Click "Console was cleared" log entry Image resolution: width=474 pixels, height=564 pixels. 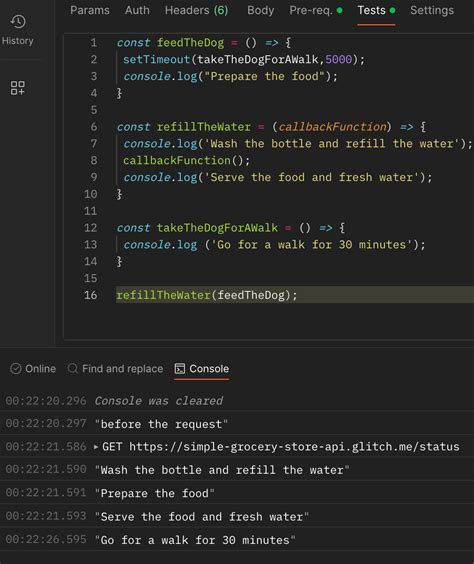coord(159,401)
